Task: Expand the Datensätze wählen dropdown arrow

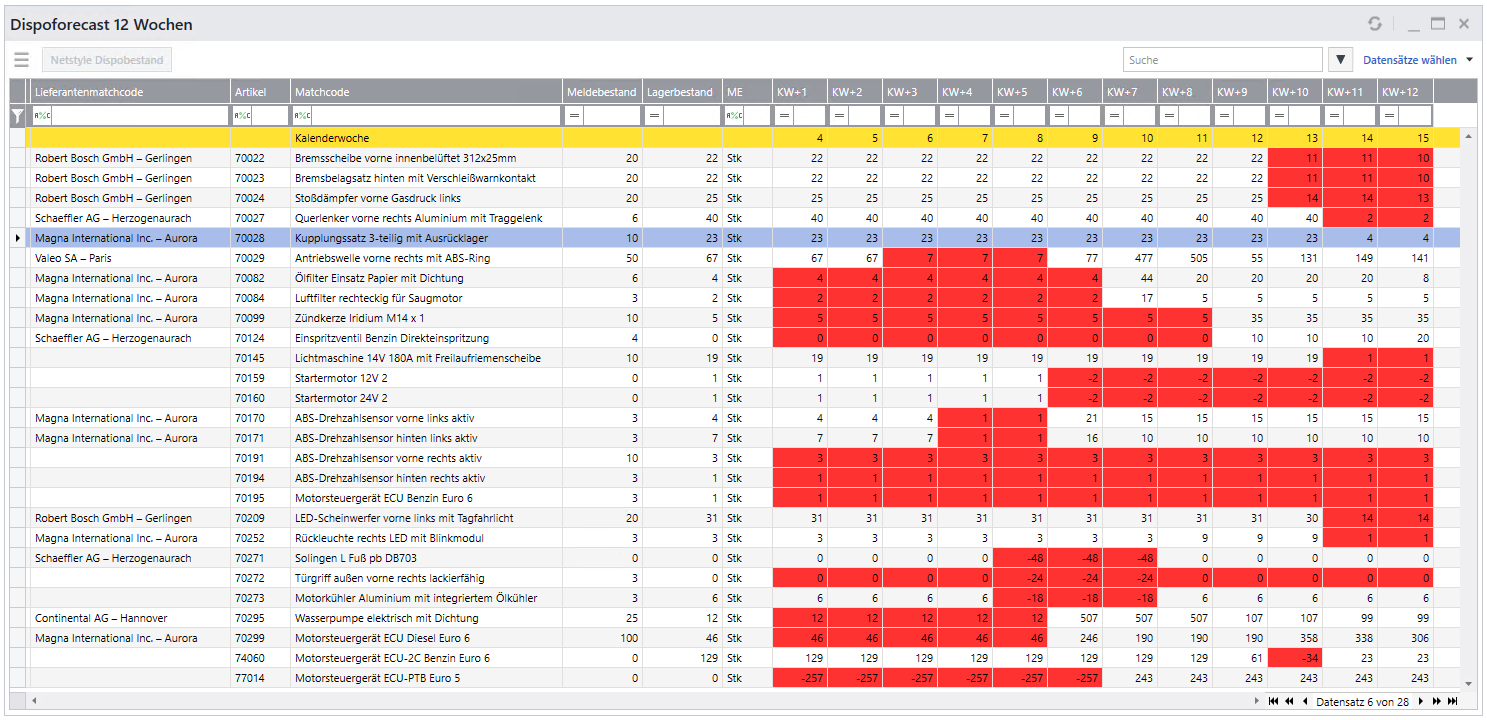Action: coord(1469,60)
